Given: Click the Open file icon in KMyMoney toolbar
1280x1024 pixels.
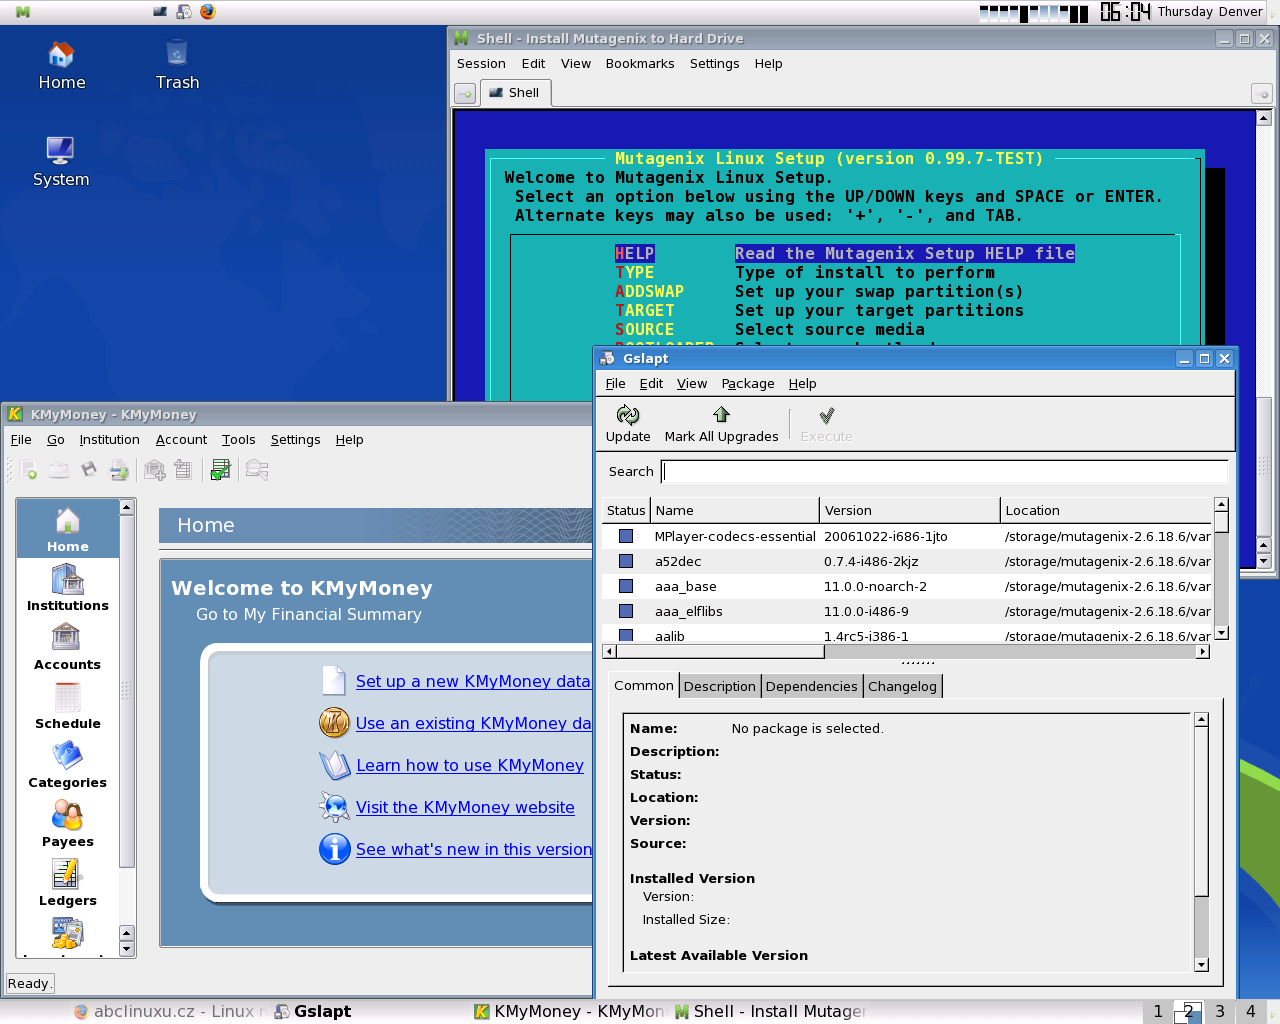Looking at the screenshot, I should (59, 470).
